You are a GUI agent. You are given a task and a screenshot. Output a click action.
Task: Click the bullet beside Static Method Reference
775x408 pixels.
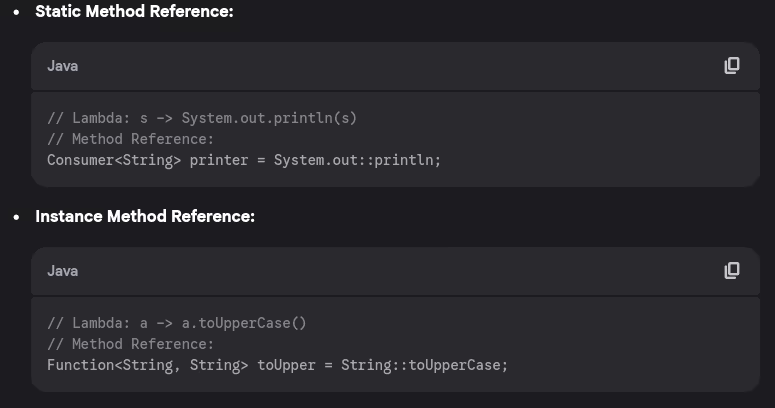[x=17, y=13]
